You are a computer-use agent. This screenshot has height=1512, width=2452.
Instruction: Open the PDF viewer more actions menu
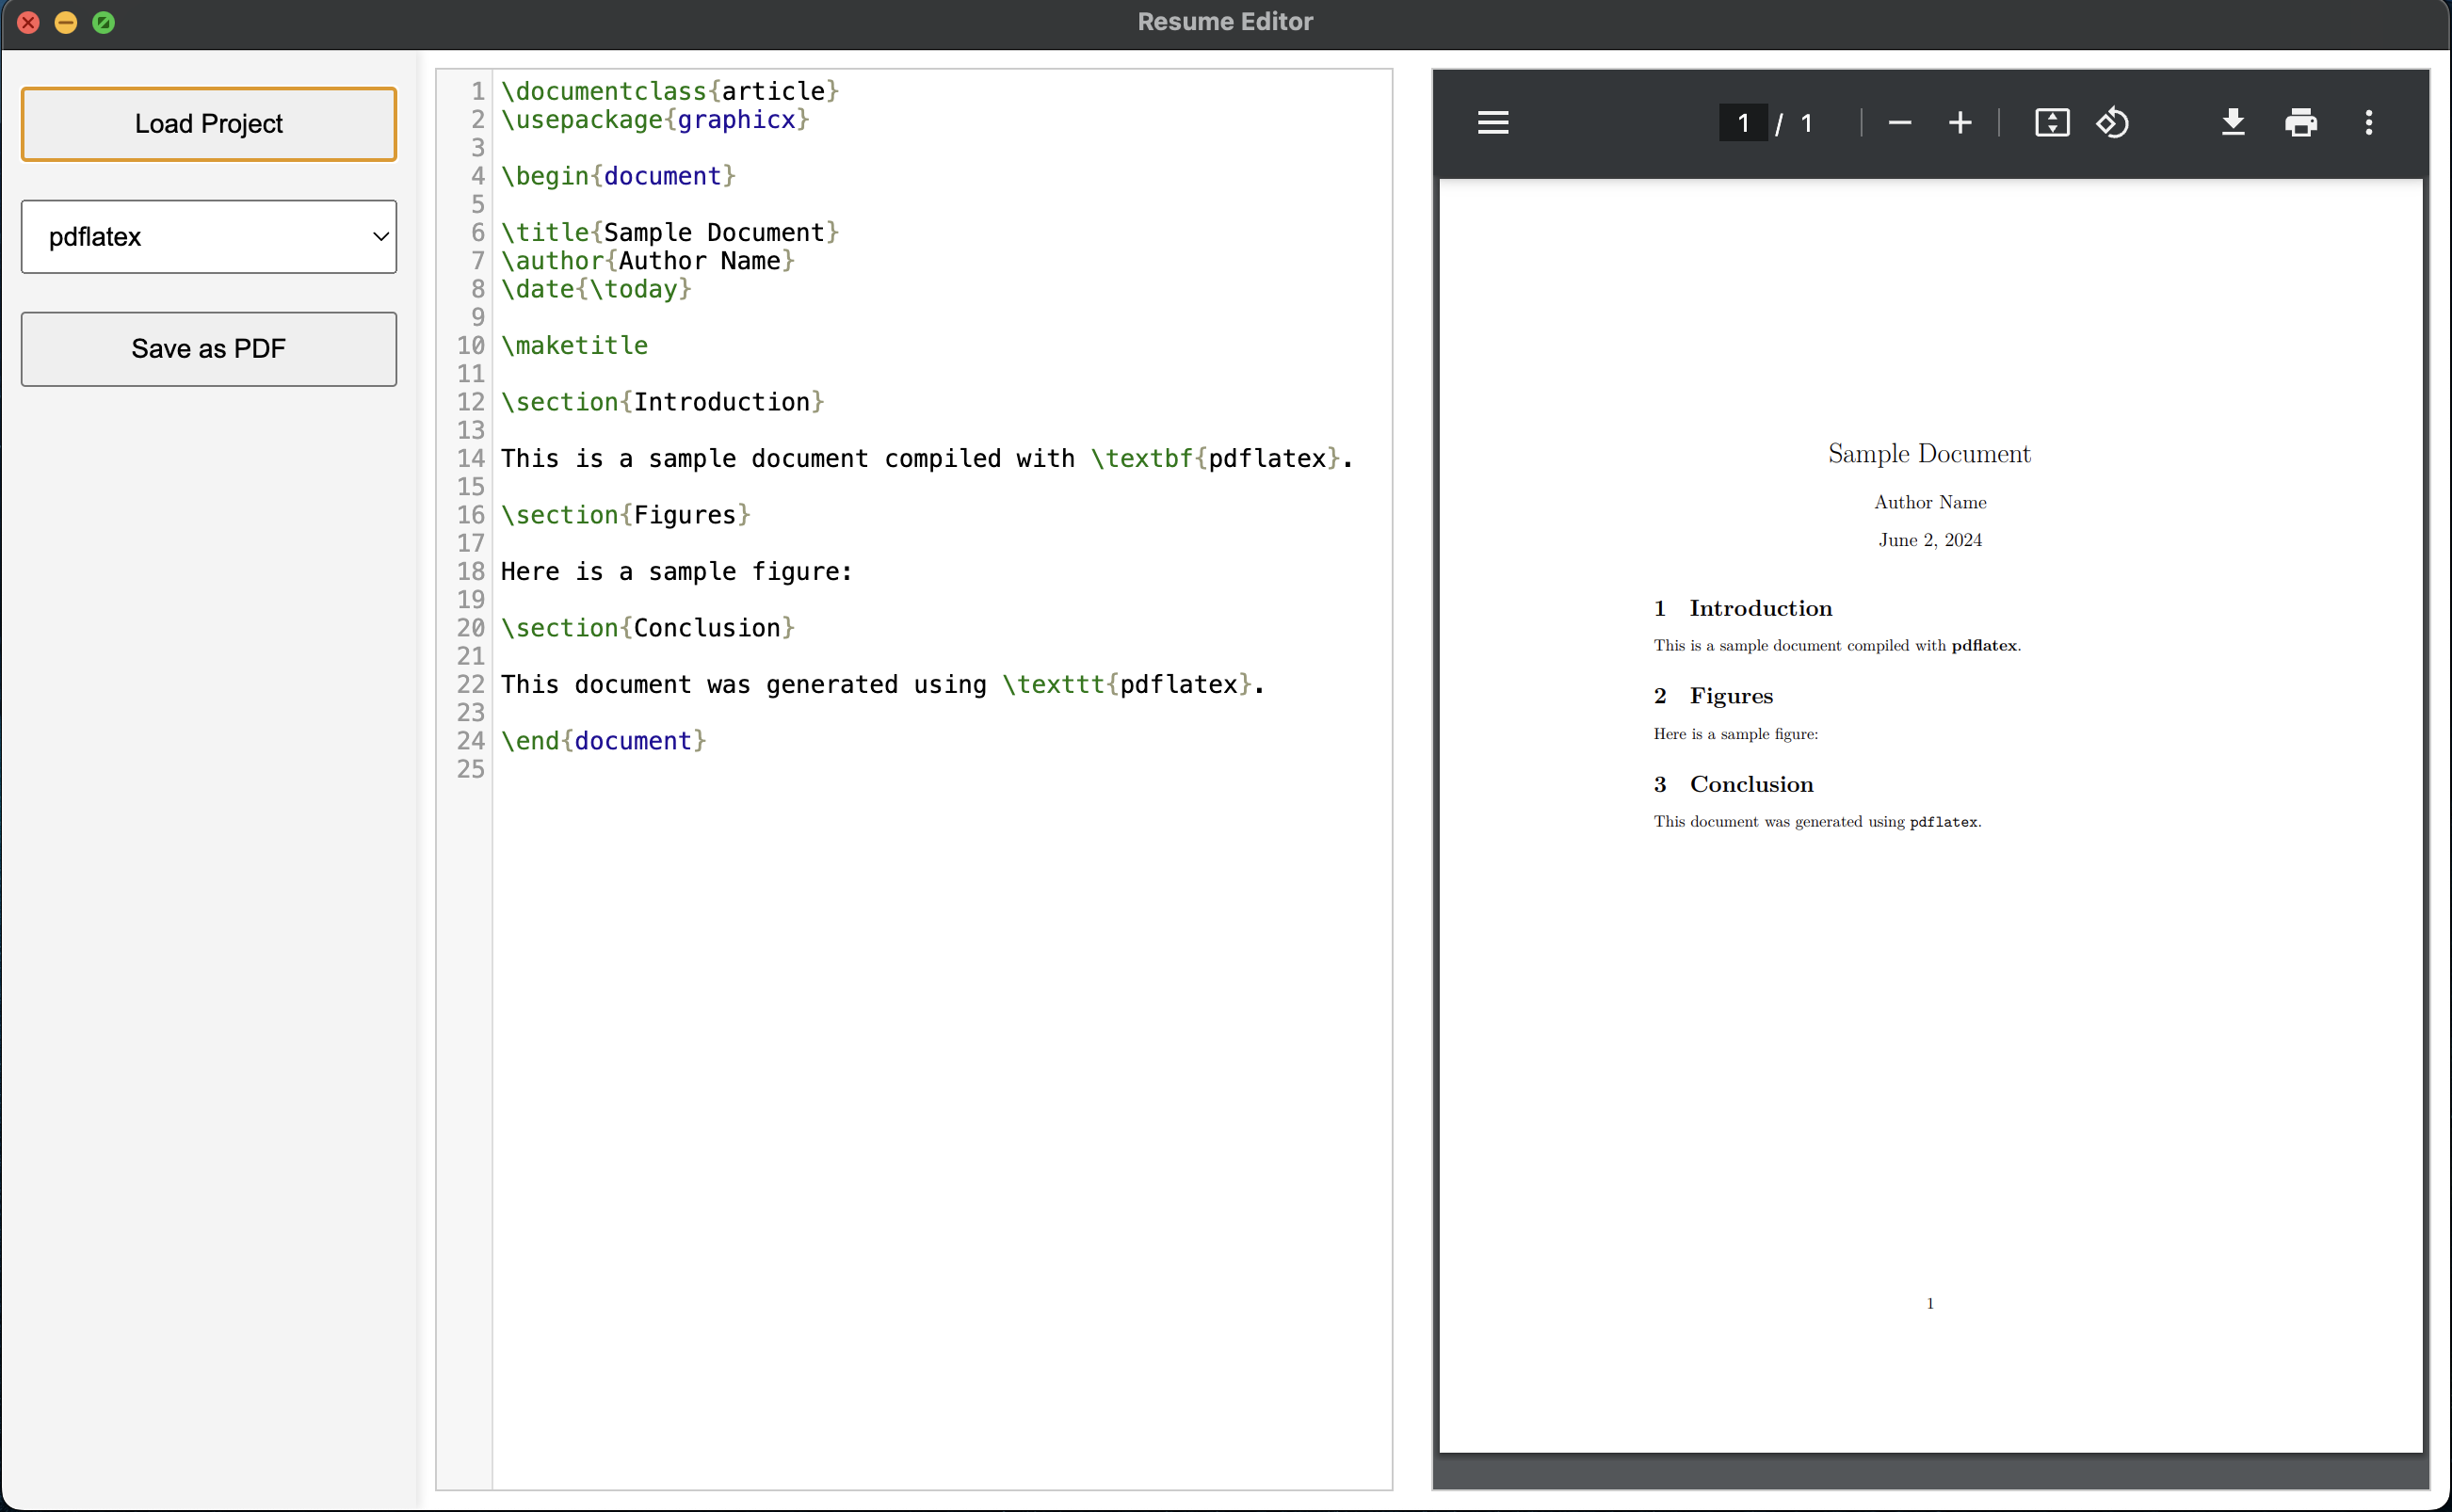pos(2368,123)
